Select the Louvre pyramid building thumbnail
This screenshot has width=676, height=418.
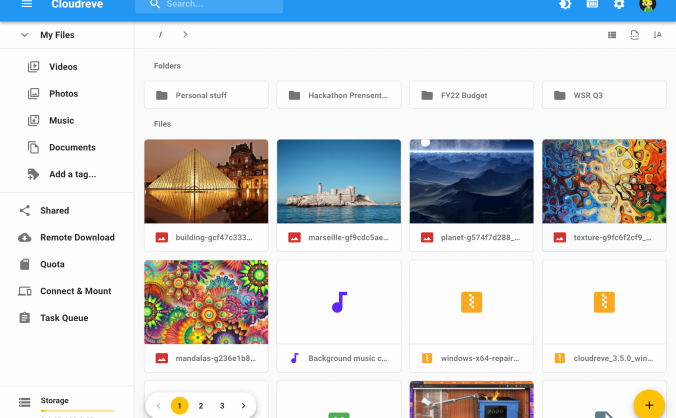206,181
